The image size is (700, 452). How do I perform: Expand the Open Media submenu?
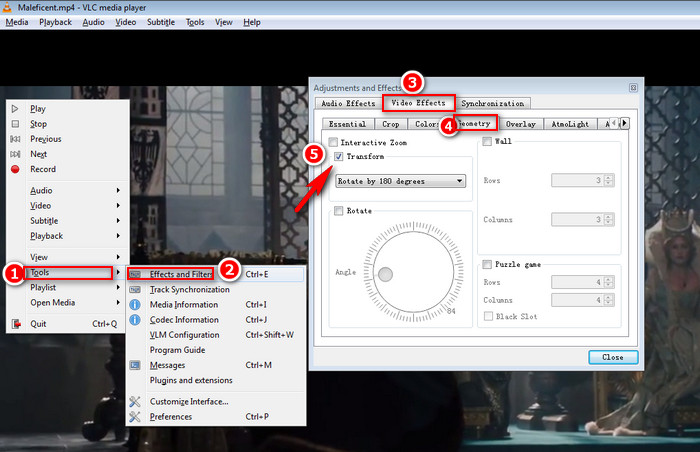[x=68, y=303]
